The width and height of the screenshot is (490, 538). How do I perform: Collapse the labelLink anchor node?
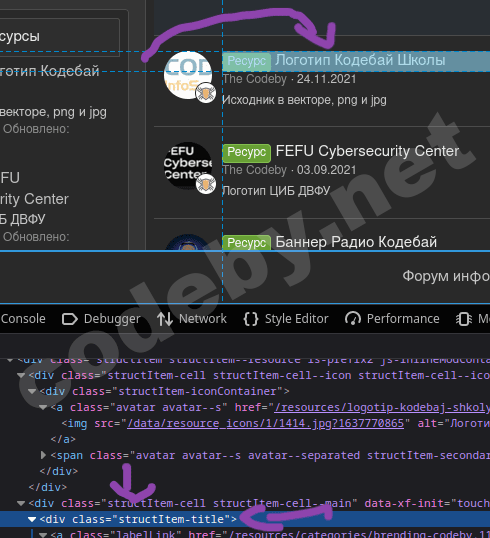click(43, 535)
